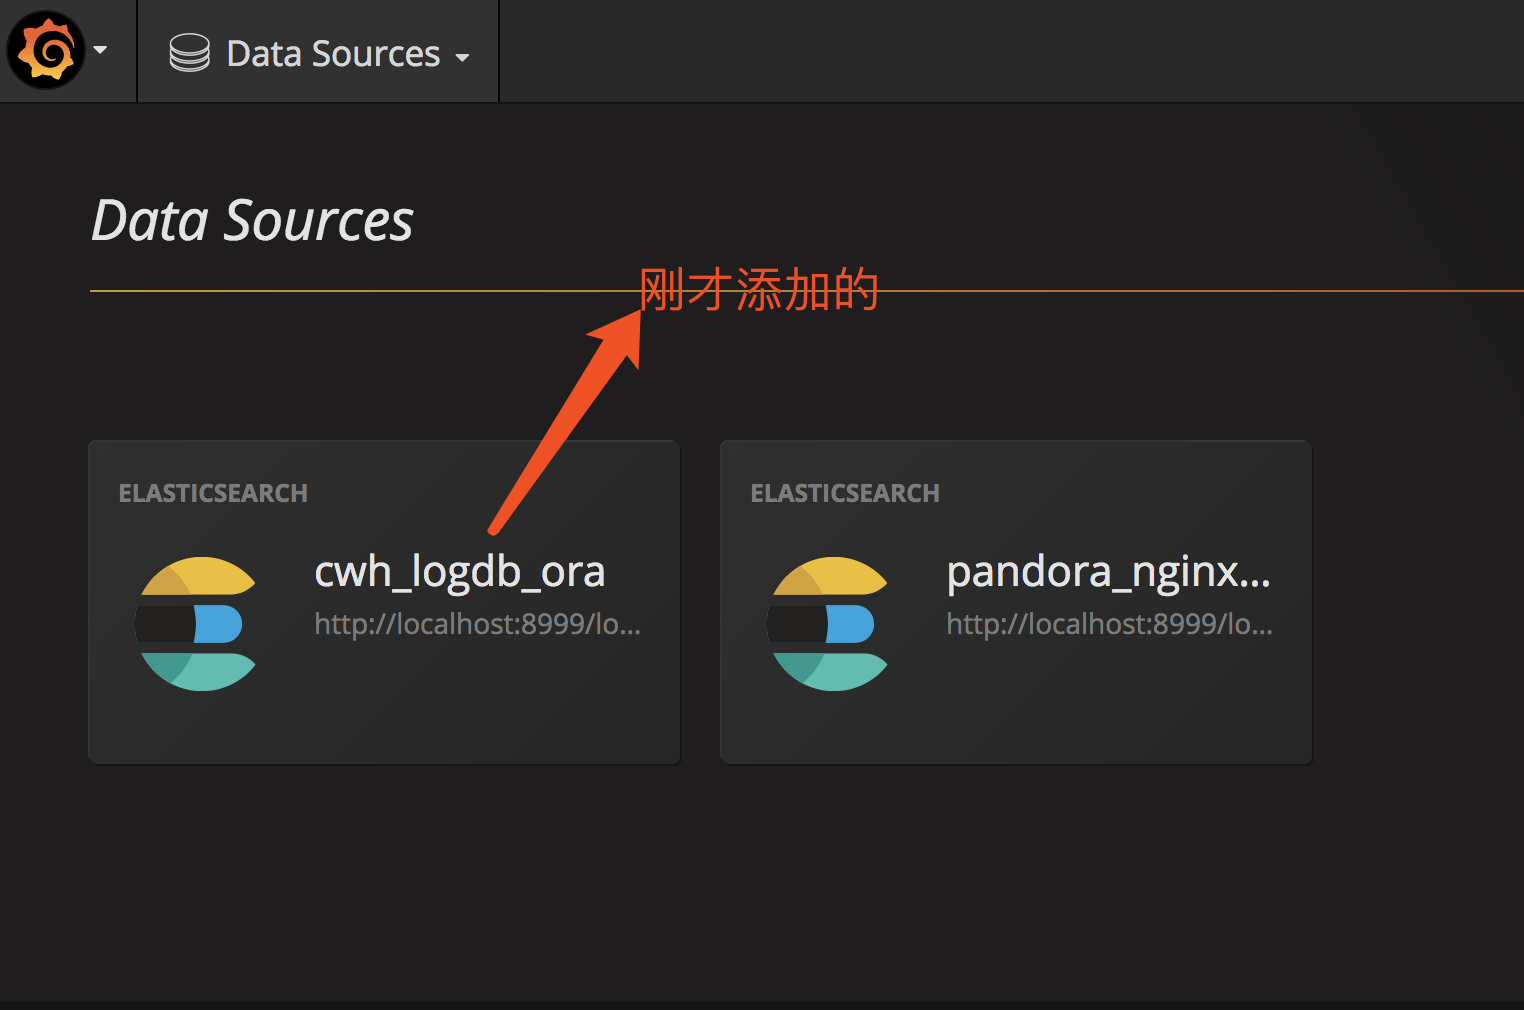The image size is (1524, 1010).
Task: Click the localhost URL under cwh_logdb_ora
Action: (x=477, y=624)
